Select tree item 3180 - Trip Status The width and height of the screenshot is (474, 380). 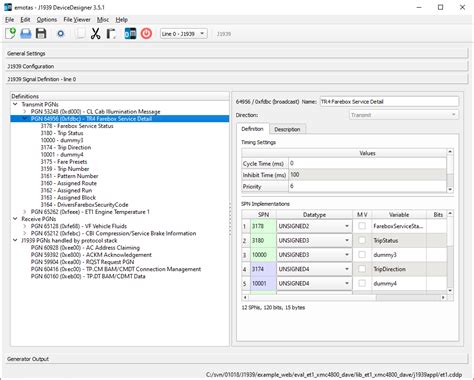point(62,133)
